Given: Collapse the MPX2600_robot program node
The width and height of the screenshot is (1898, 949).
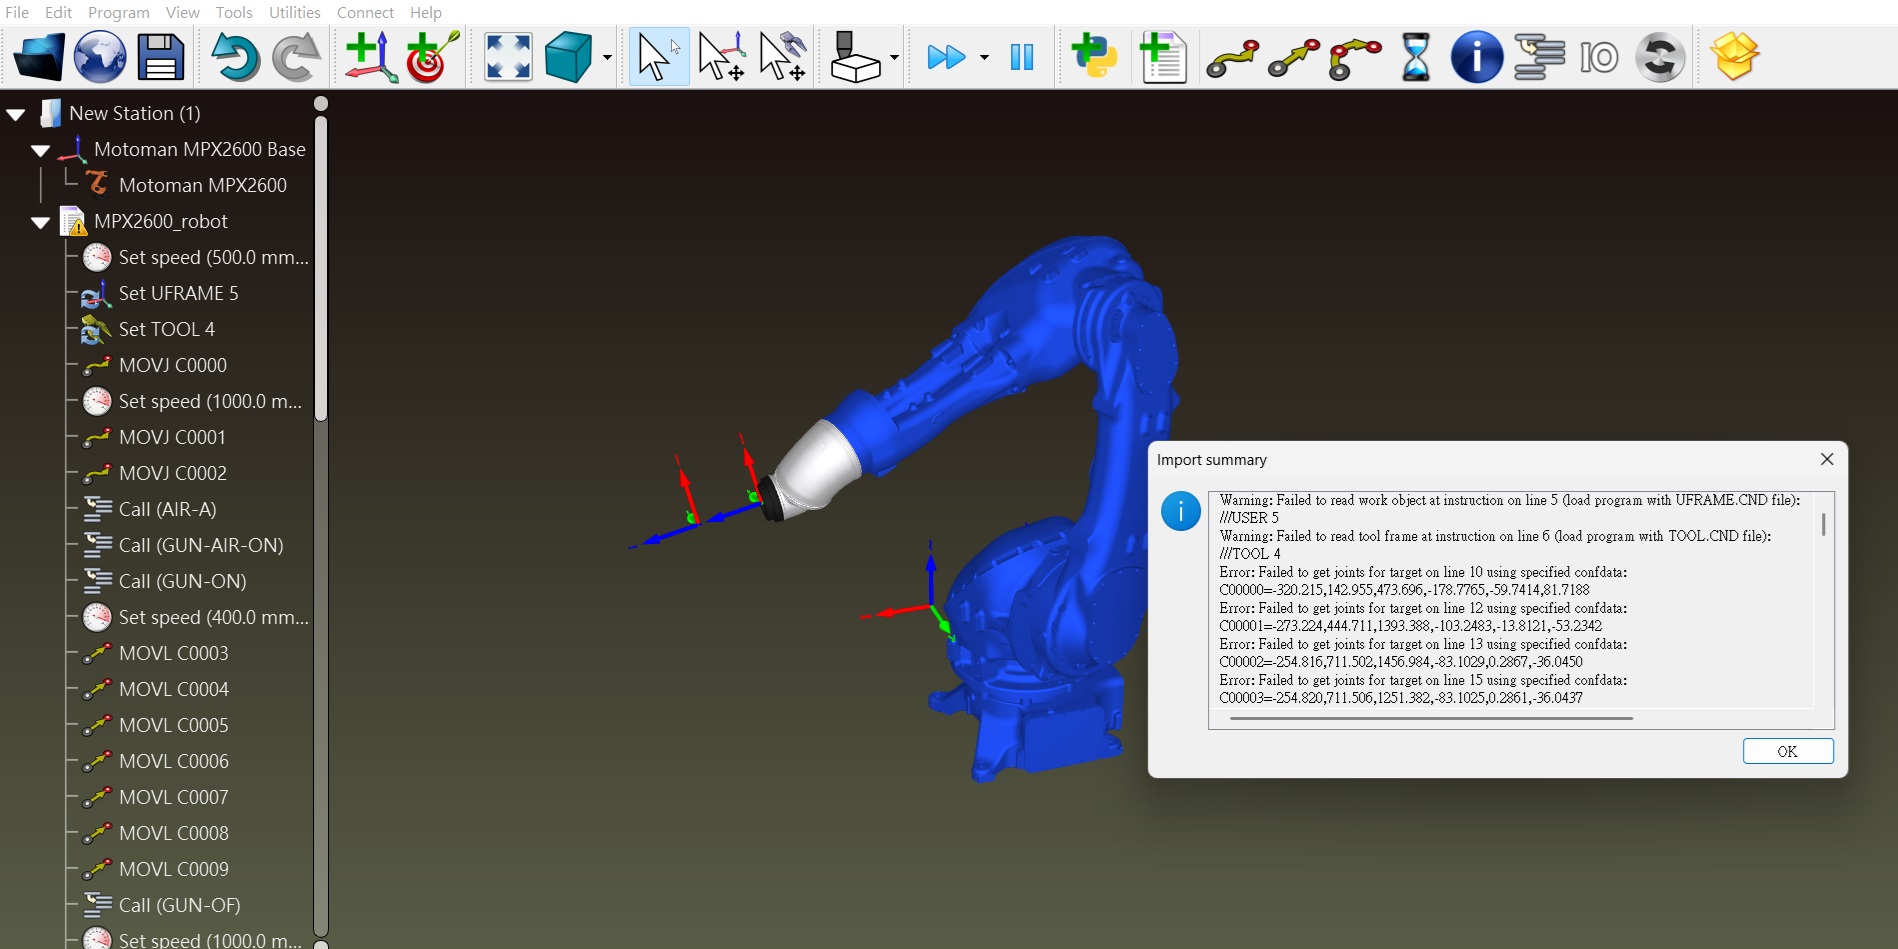Looking at the screenshot, I should [40, 222].
